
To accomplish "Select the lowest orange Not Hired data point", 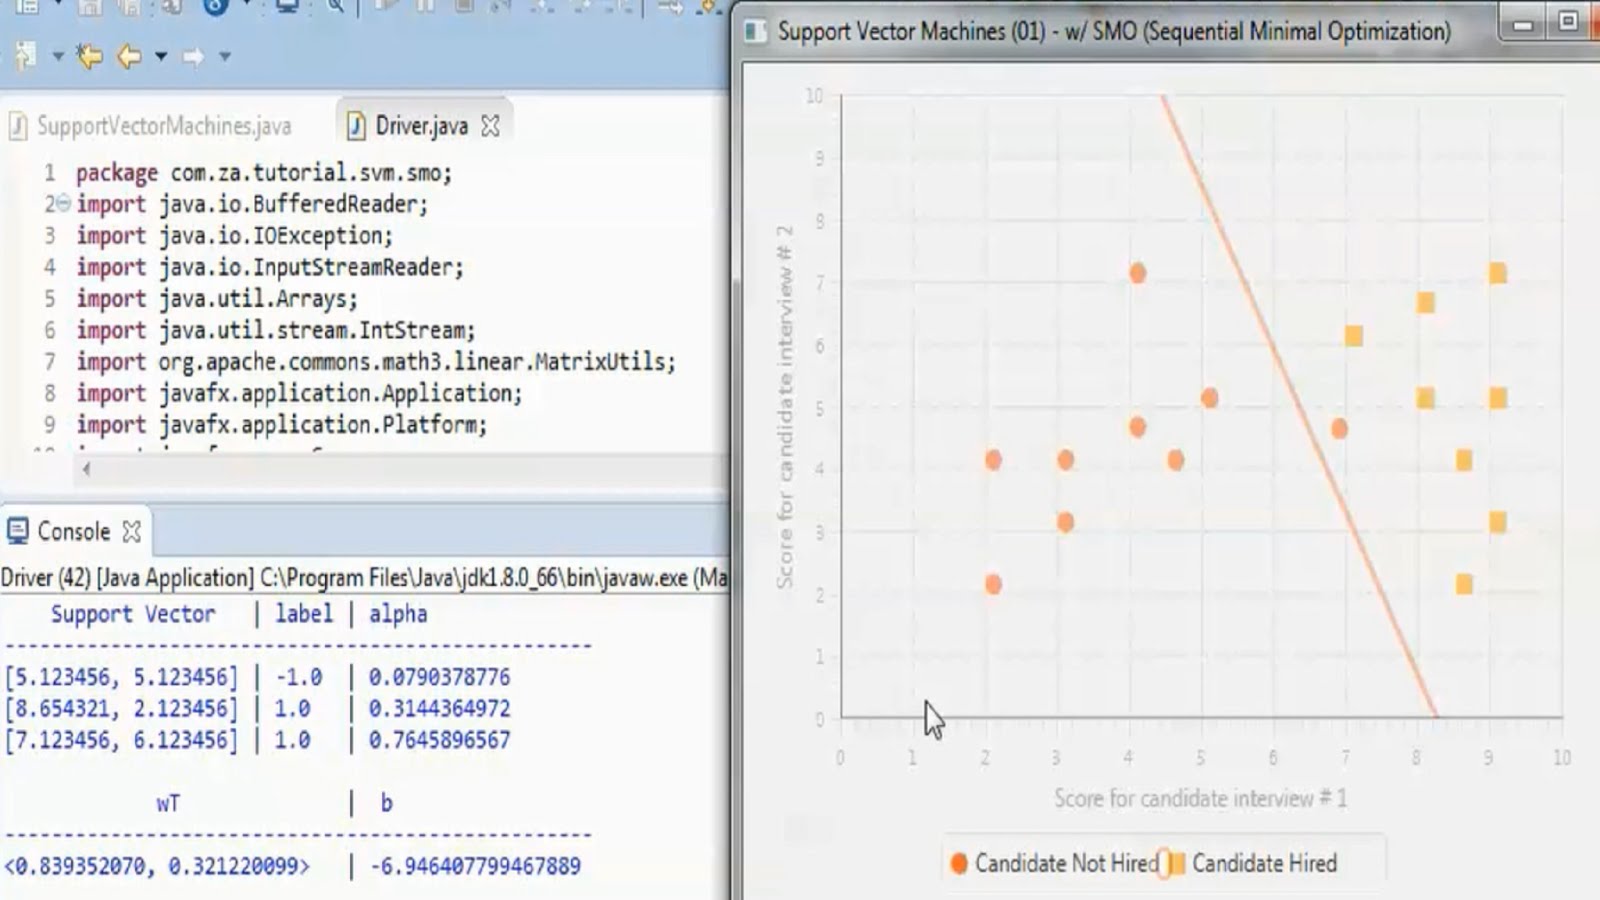I will coord(993,584).
